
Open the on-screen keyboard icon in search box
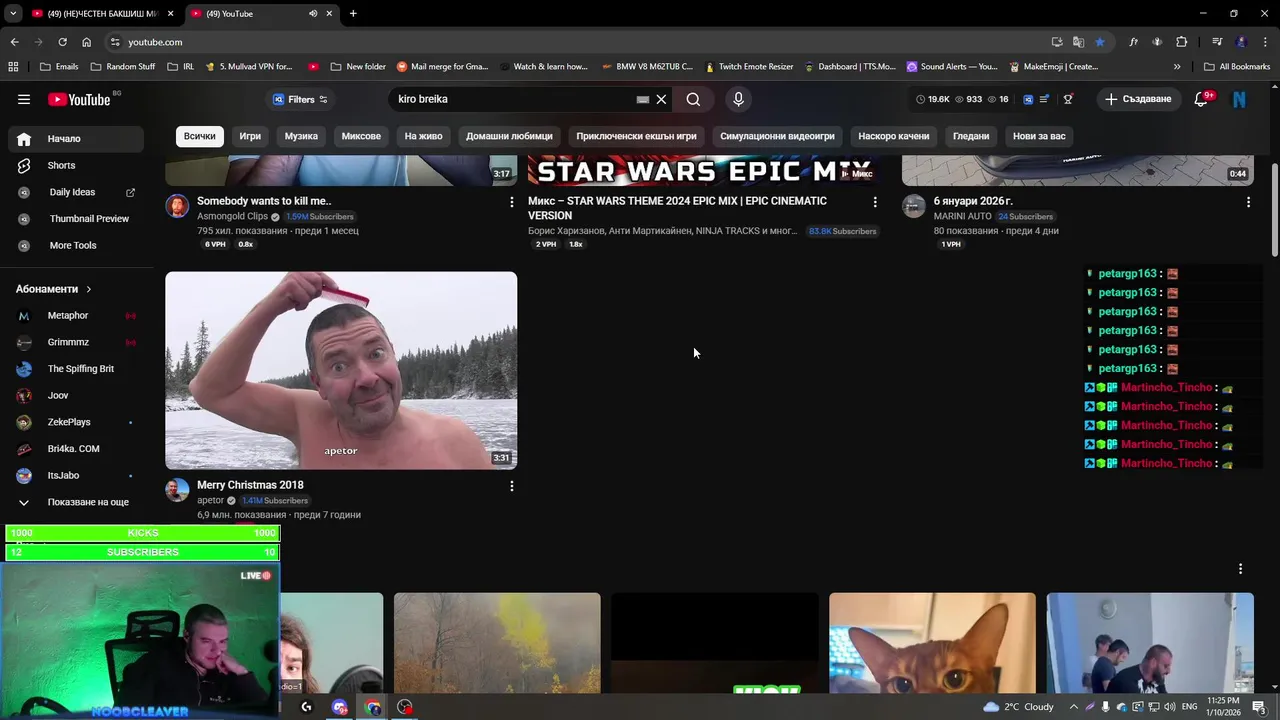tap(643, 99)
